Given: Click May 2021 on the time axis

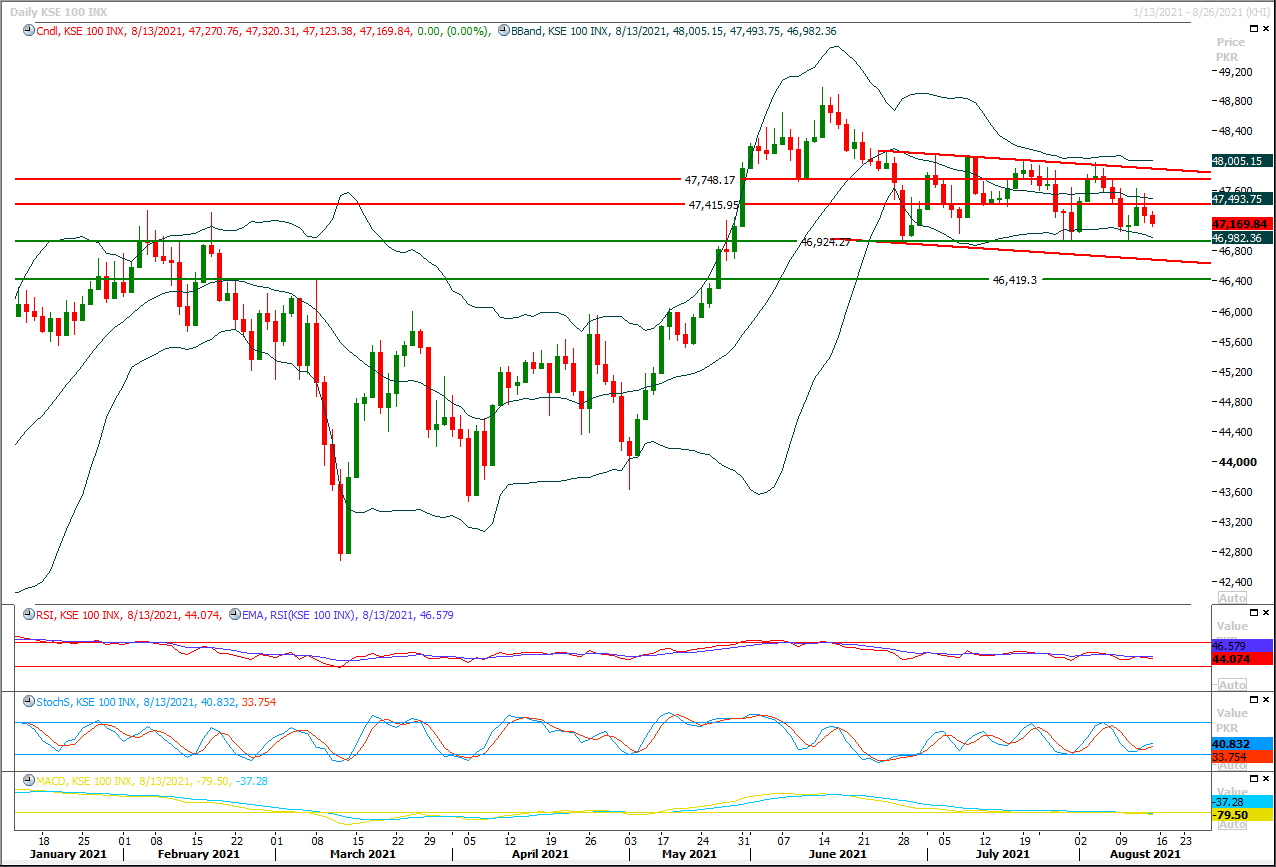Looking at the screenshot, I should tap(688, 854).
